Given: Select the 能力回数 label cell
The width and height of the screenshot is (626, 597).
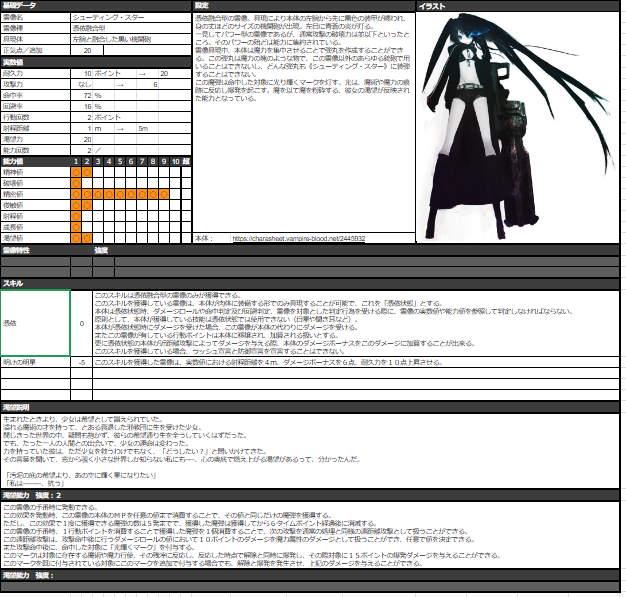Looking at the screenshot, I should (x=36, y=150).
